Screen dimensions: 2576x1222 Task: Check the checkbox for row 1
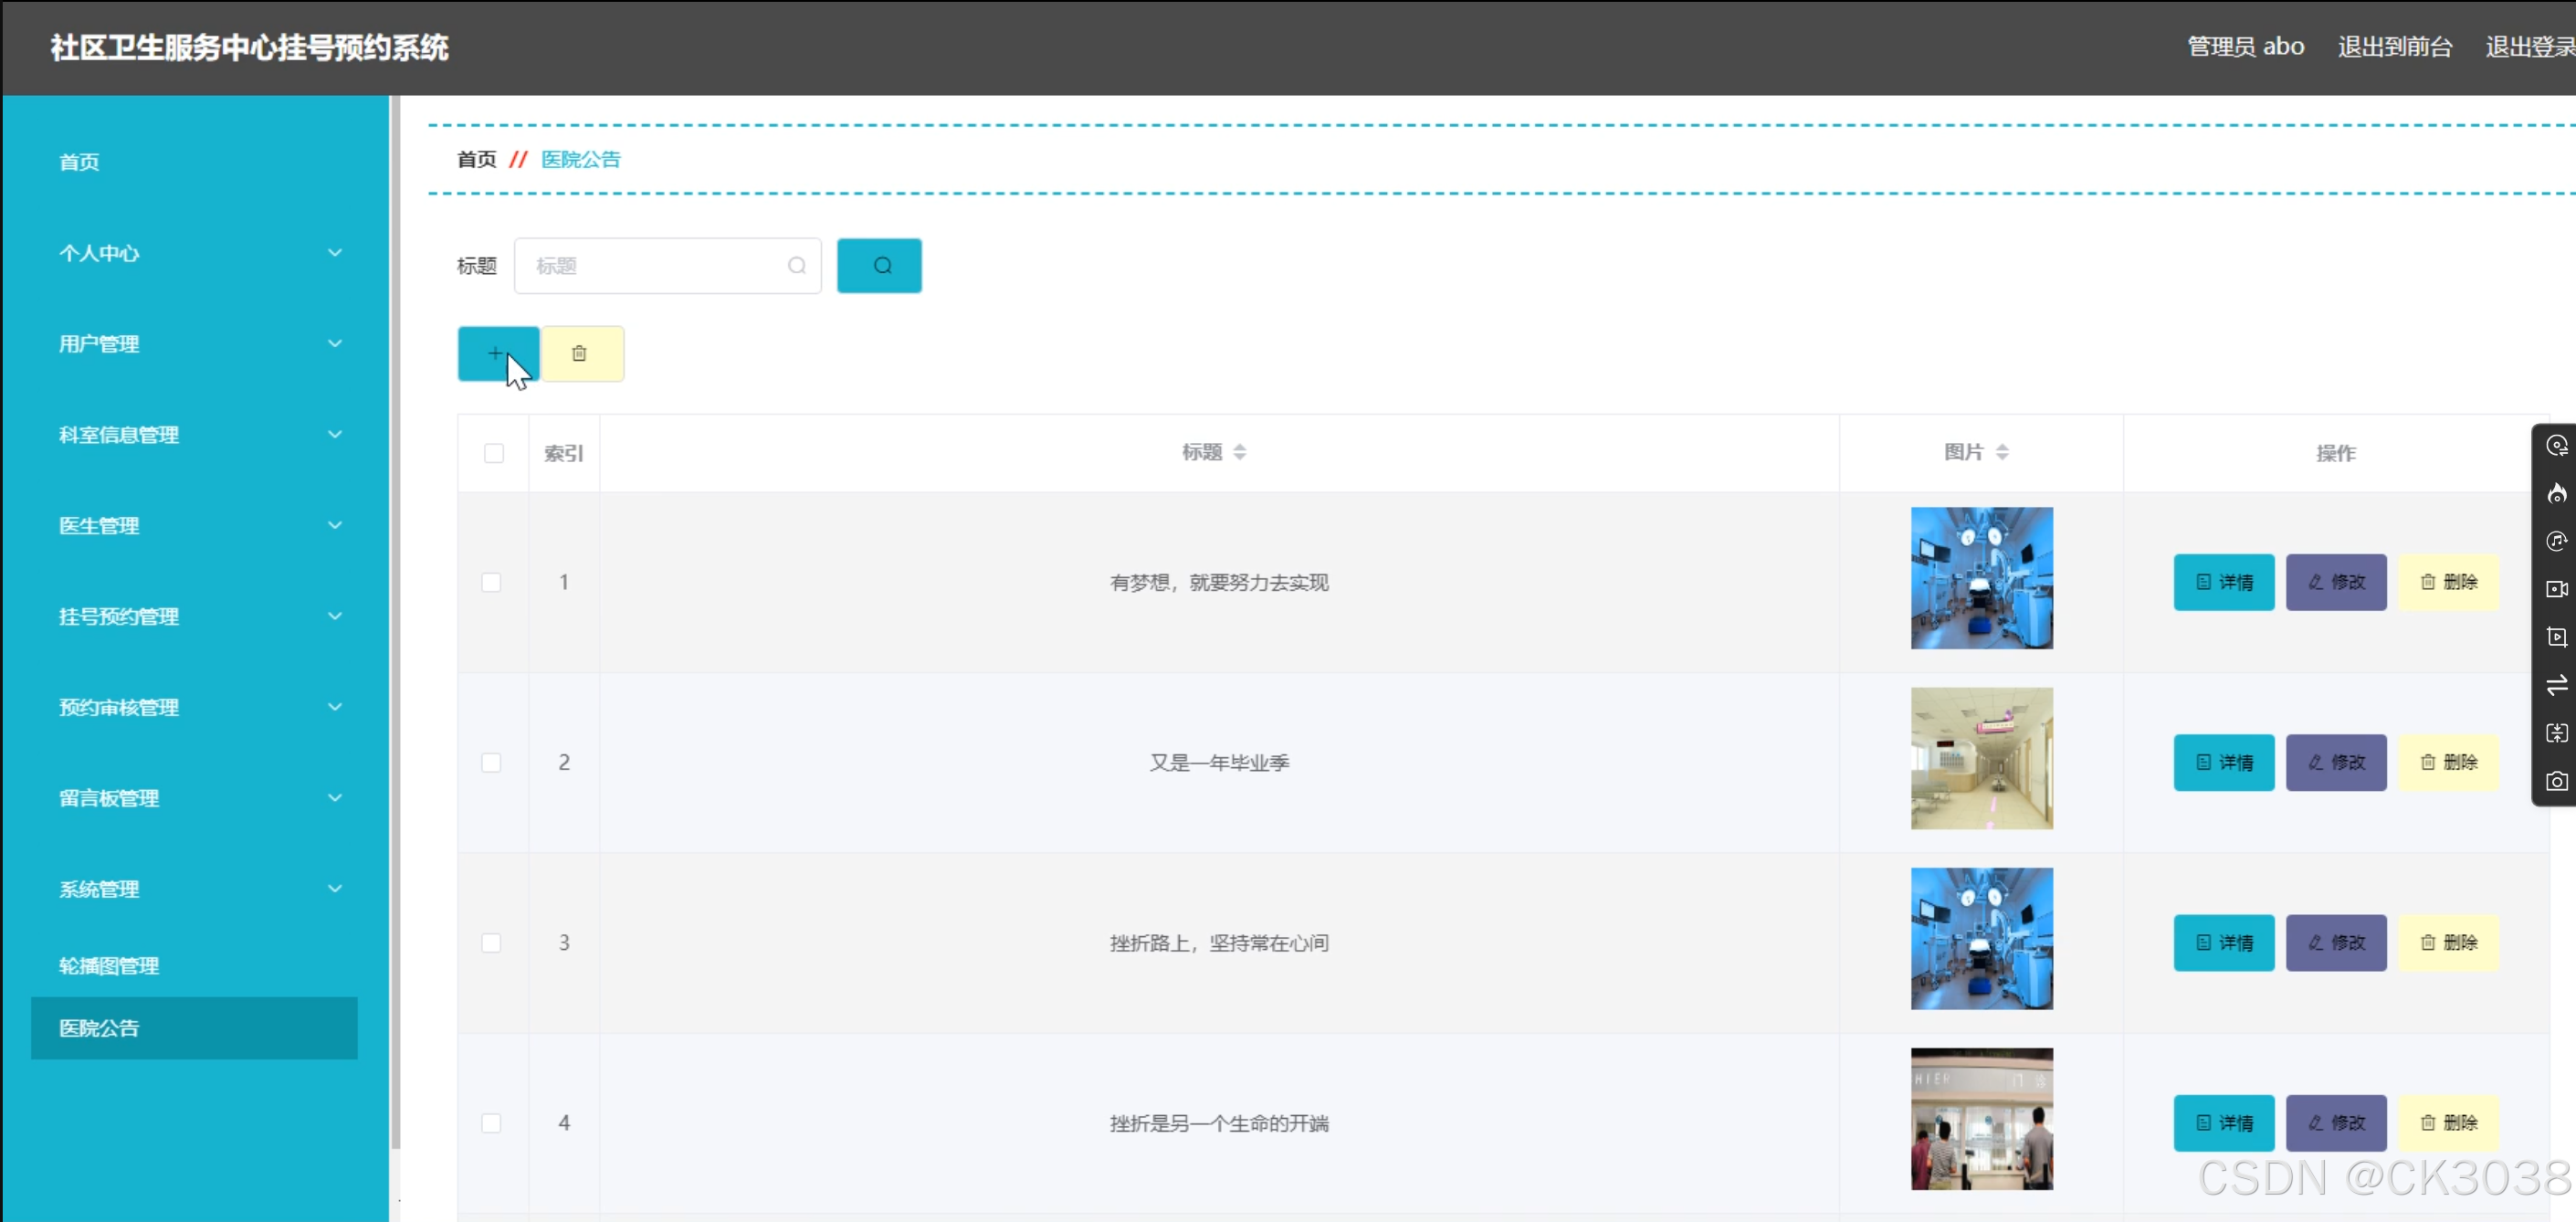[491, 582]
